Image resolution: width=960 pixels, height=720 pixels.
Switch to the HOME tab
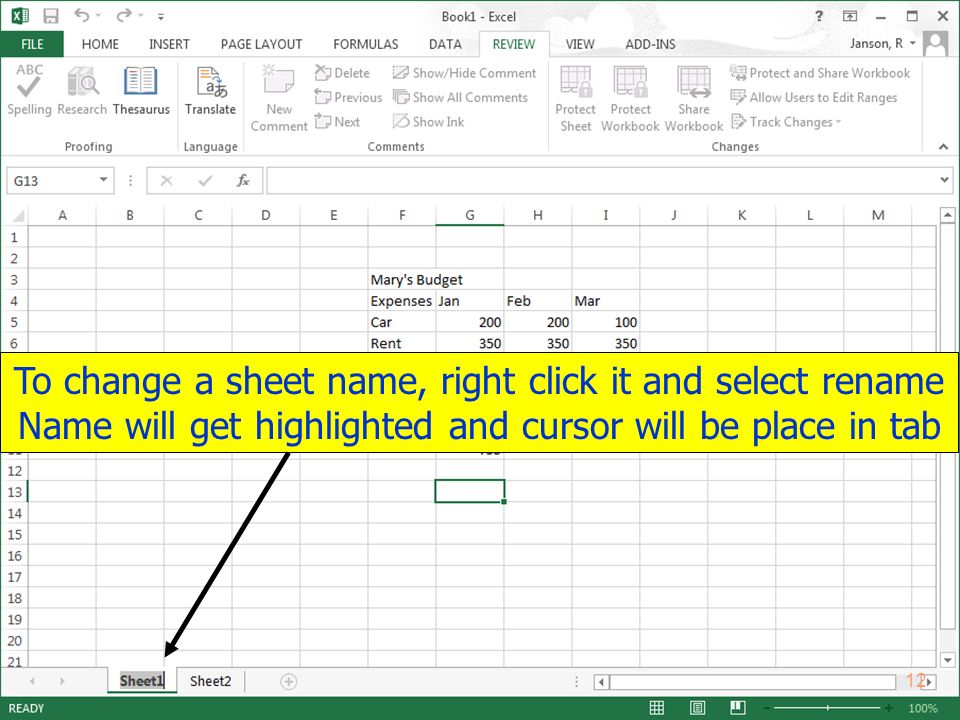pos(100,44)
